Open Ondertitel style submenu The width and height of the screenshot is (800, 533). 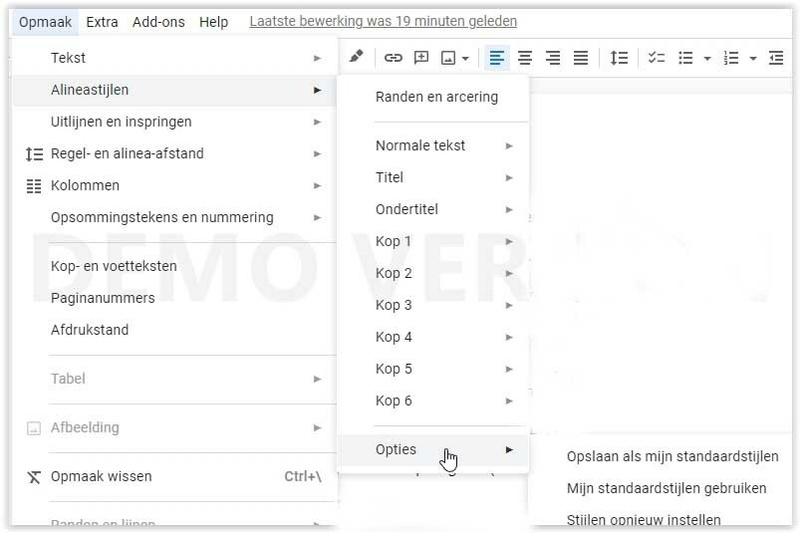click(434, 210)
